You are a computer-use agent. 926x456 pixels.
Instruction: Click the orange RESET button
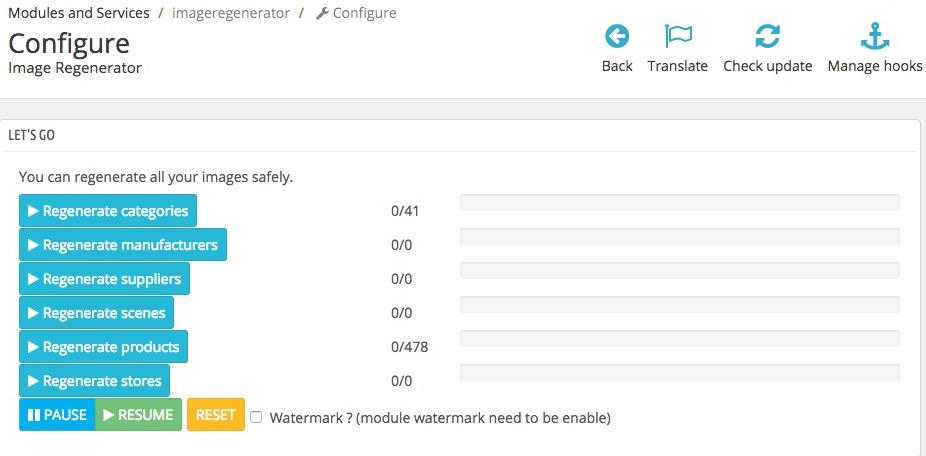pos(216,415)
